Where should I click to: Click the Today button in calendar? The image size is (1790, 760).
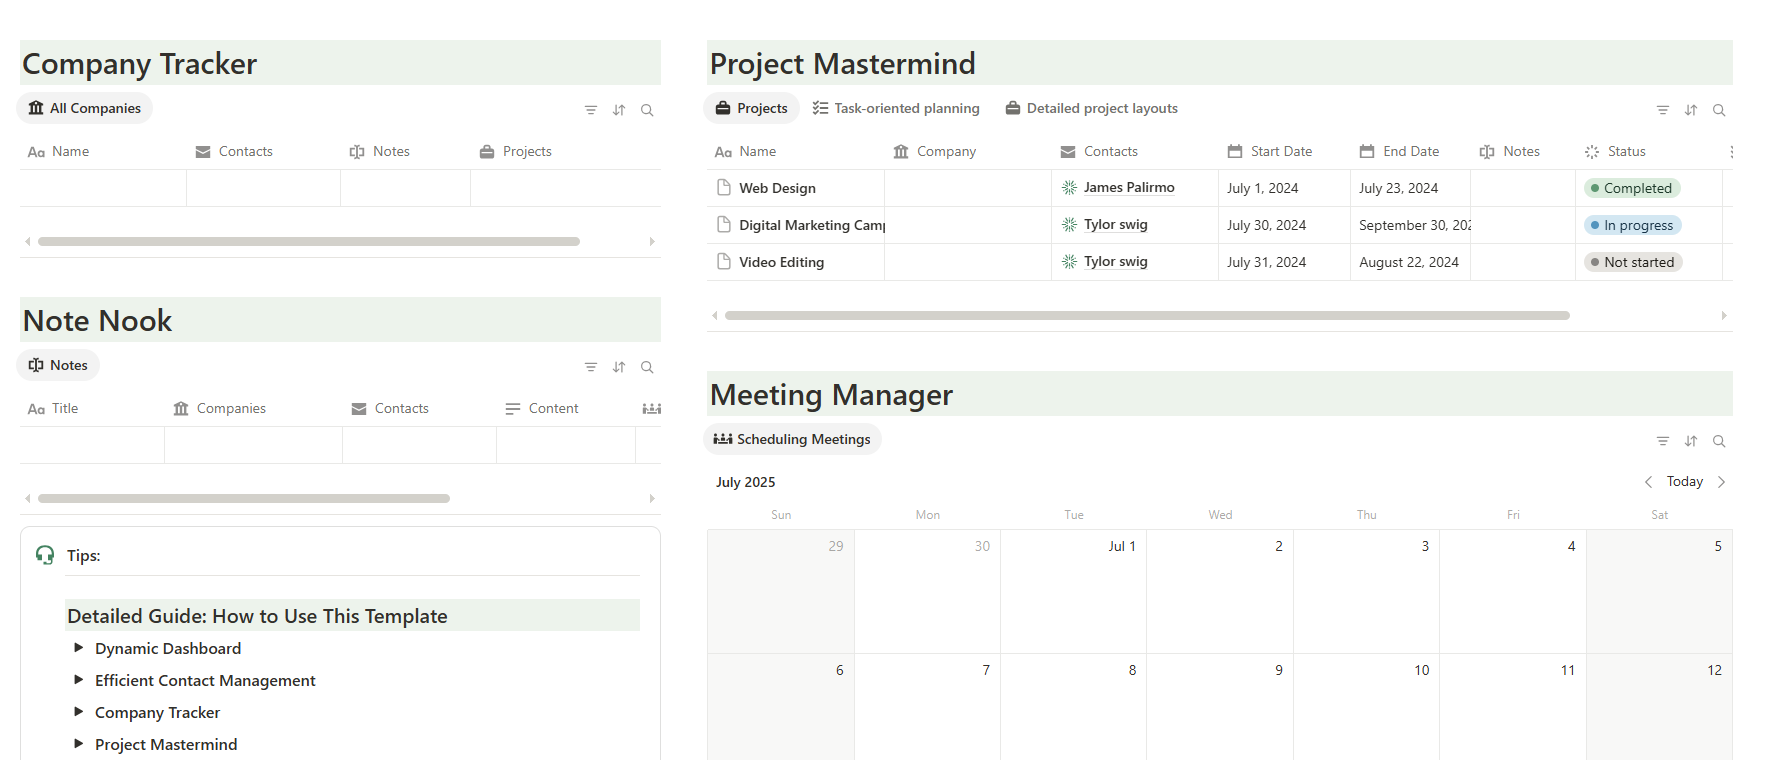[x=1684, y=482]
